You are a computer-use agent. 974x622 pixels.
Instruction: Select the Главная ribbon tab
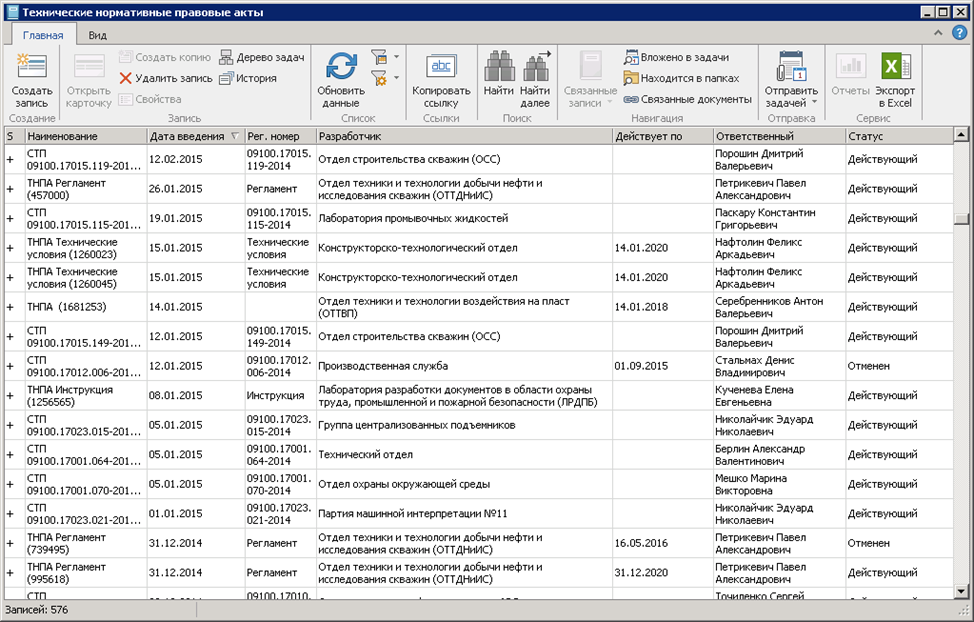[x=43, y=35]
